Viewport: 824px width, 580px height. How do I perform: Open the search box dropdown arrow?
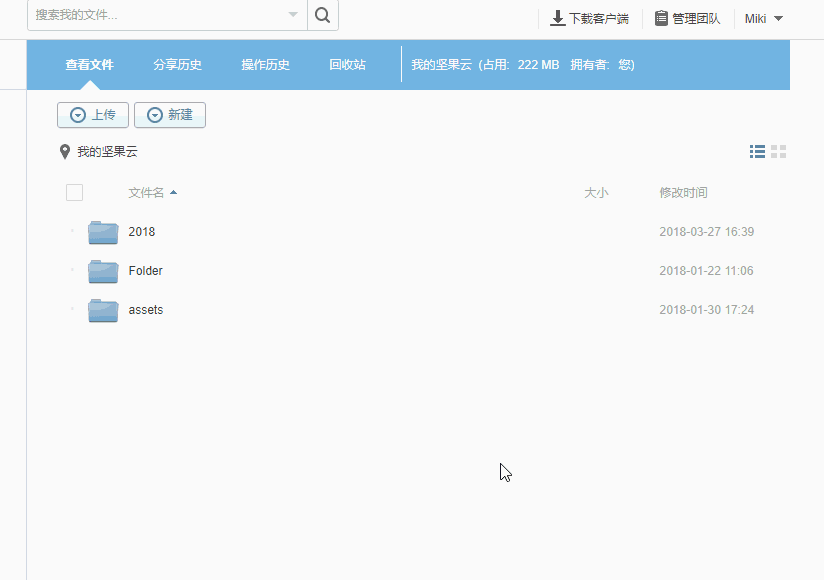(293, 15)
